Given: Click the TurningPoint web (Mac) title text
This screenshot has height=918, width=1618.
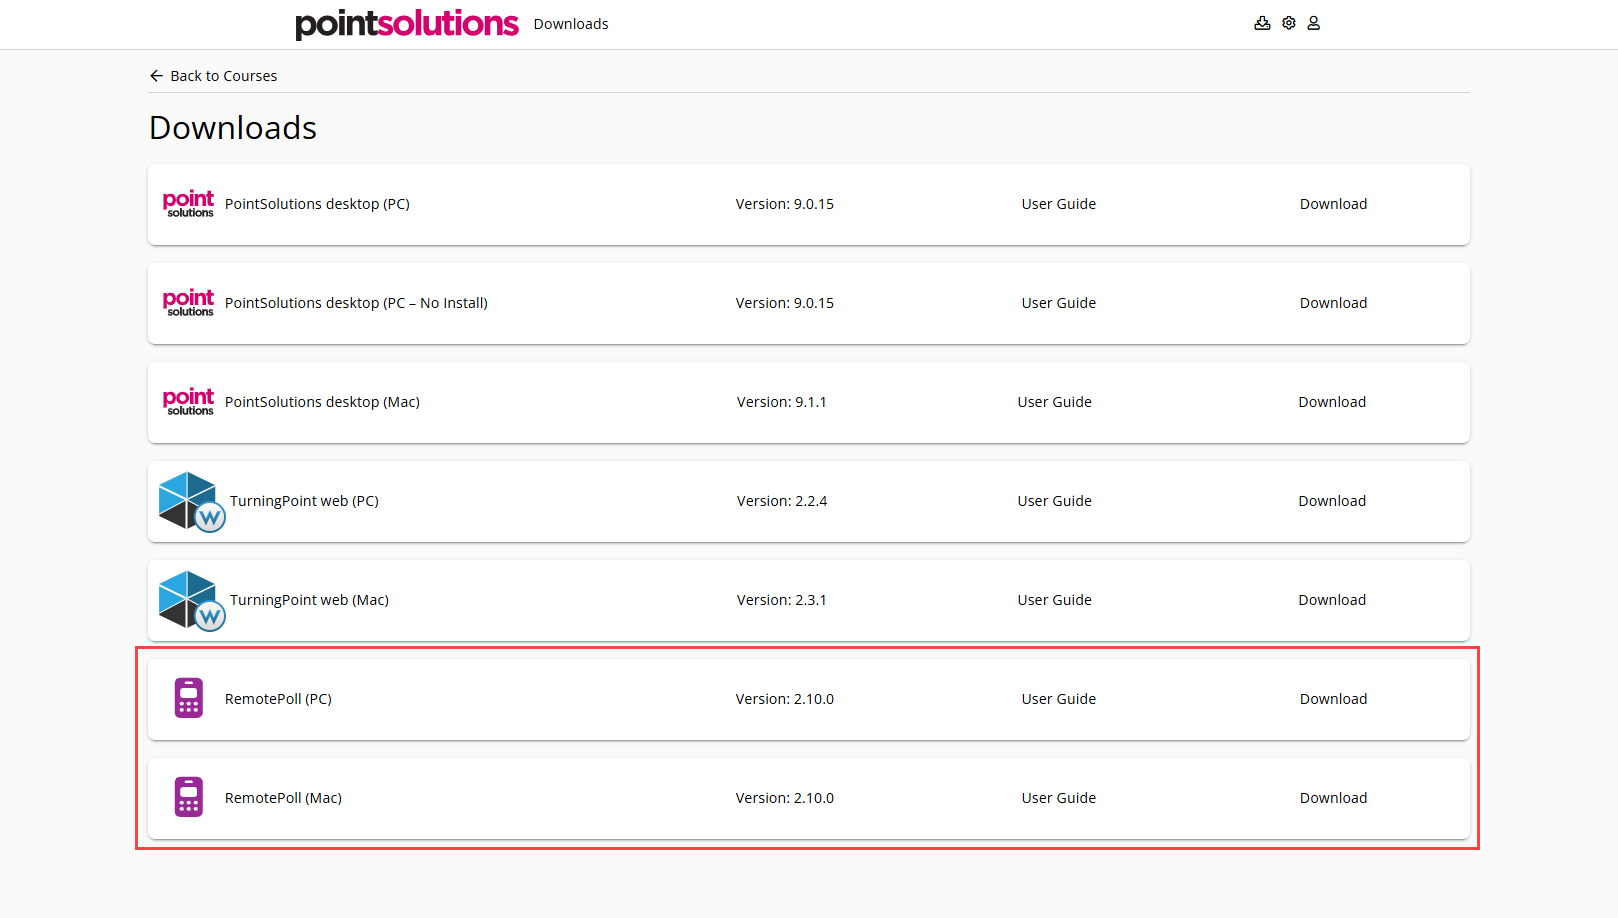Looking at the screenshot, I should [x=309, y=600].
